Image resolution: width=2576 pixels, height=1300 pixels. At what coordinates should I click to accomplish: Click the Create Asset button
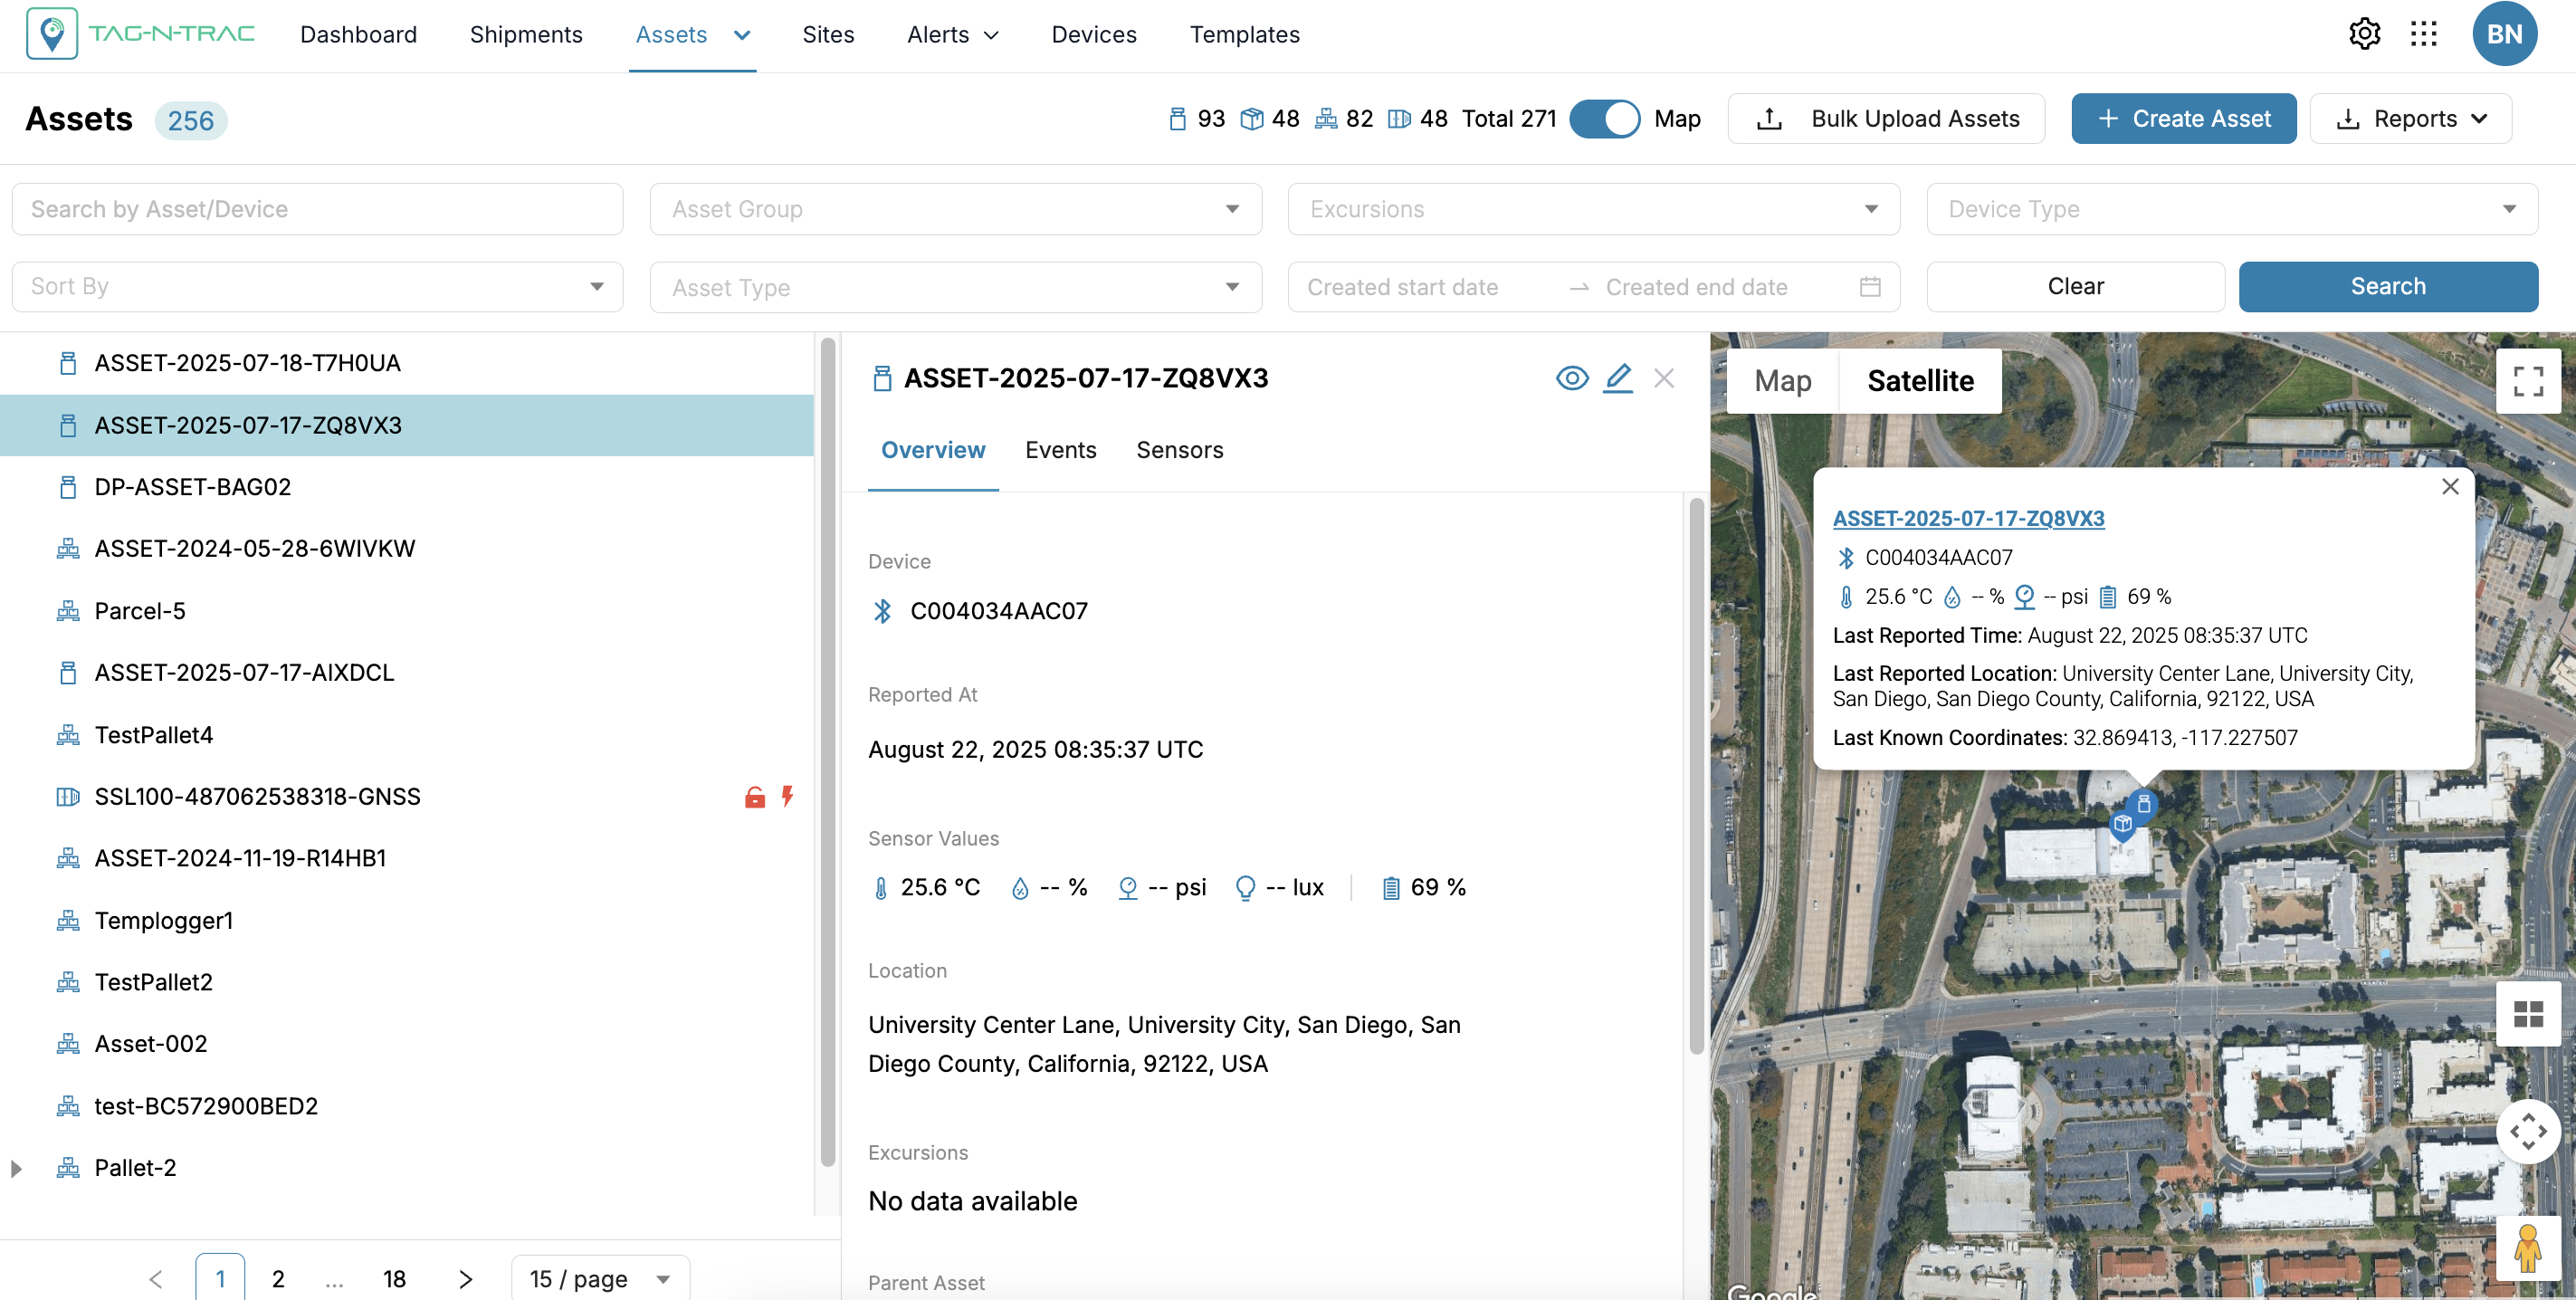(2183, 119)
